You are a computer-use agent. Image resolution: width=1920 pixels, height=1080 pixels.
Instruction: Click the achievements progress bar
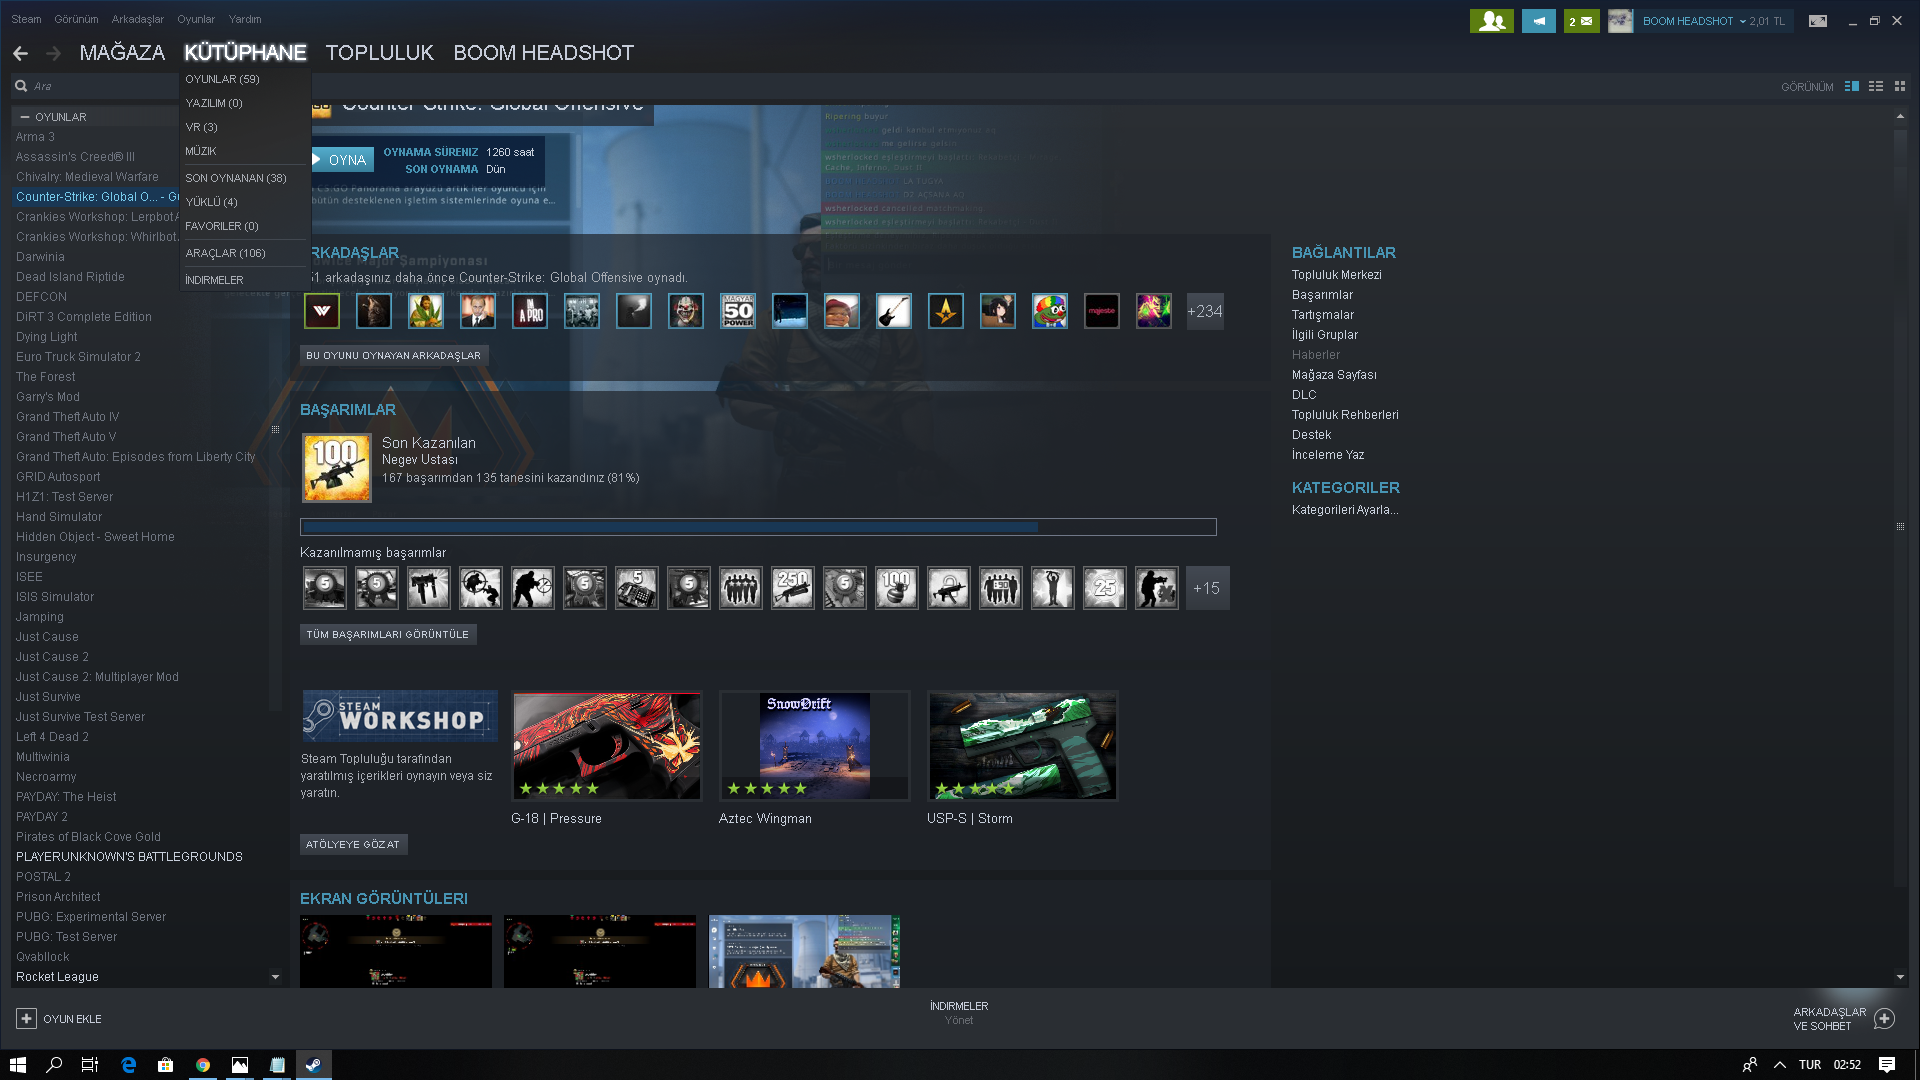[758, 527]
